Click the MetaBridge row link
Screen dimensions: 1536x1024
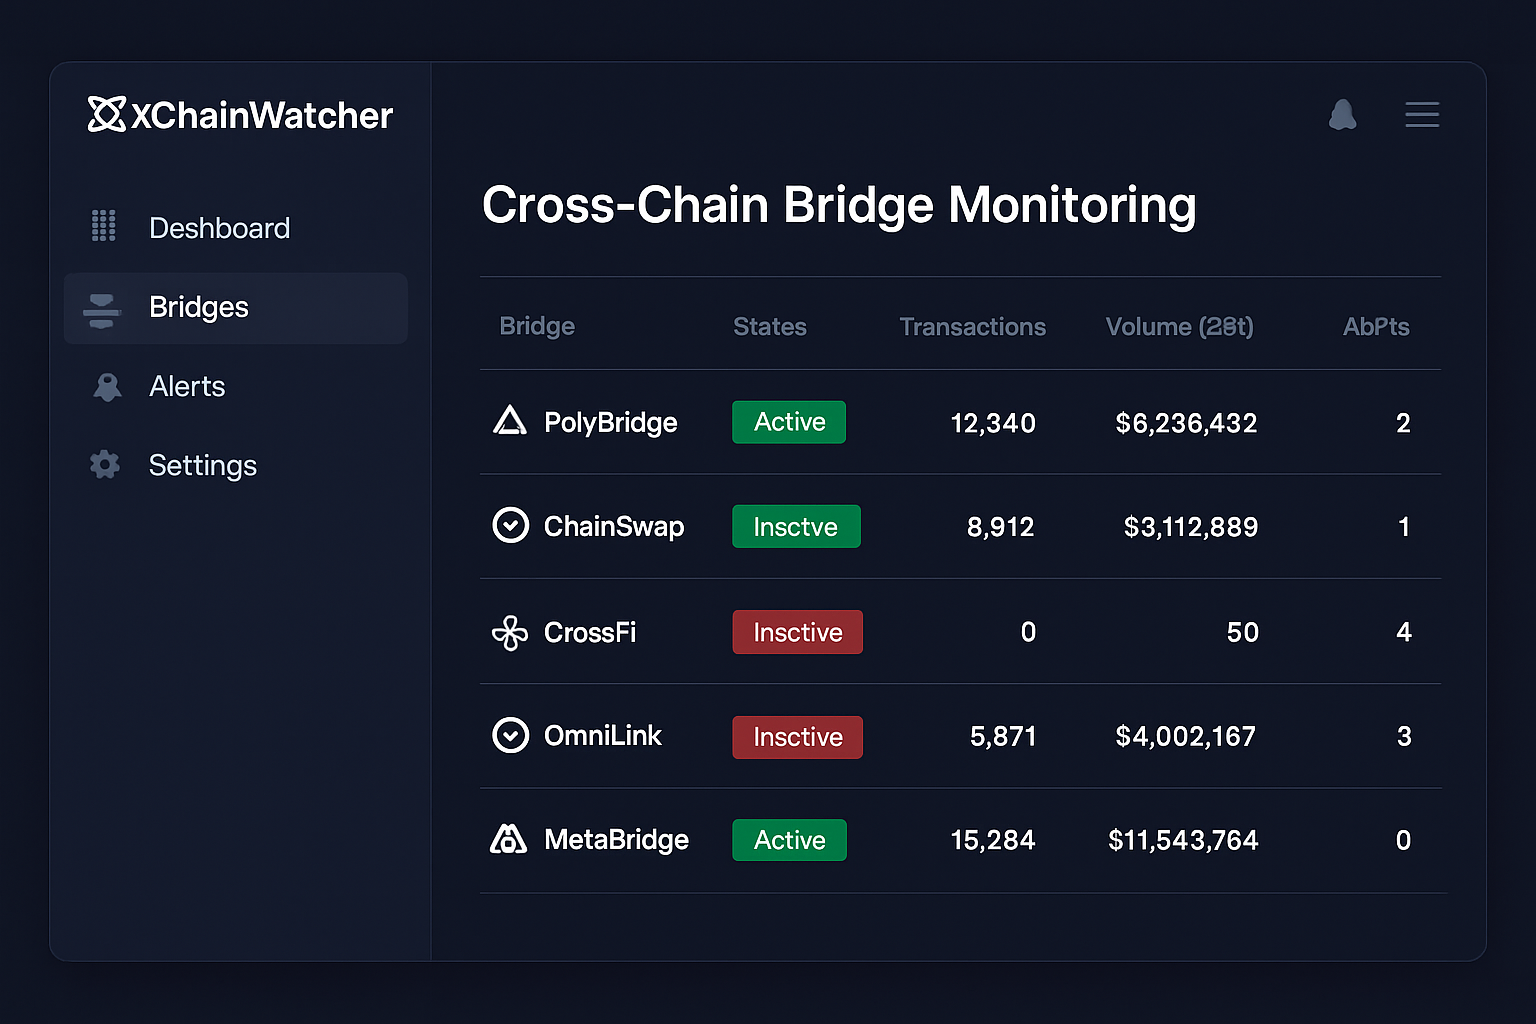tap(616, 840)
